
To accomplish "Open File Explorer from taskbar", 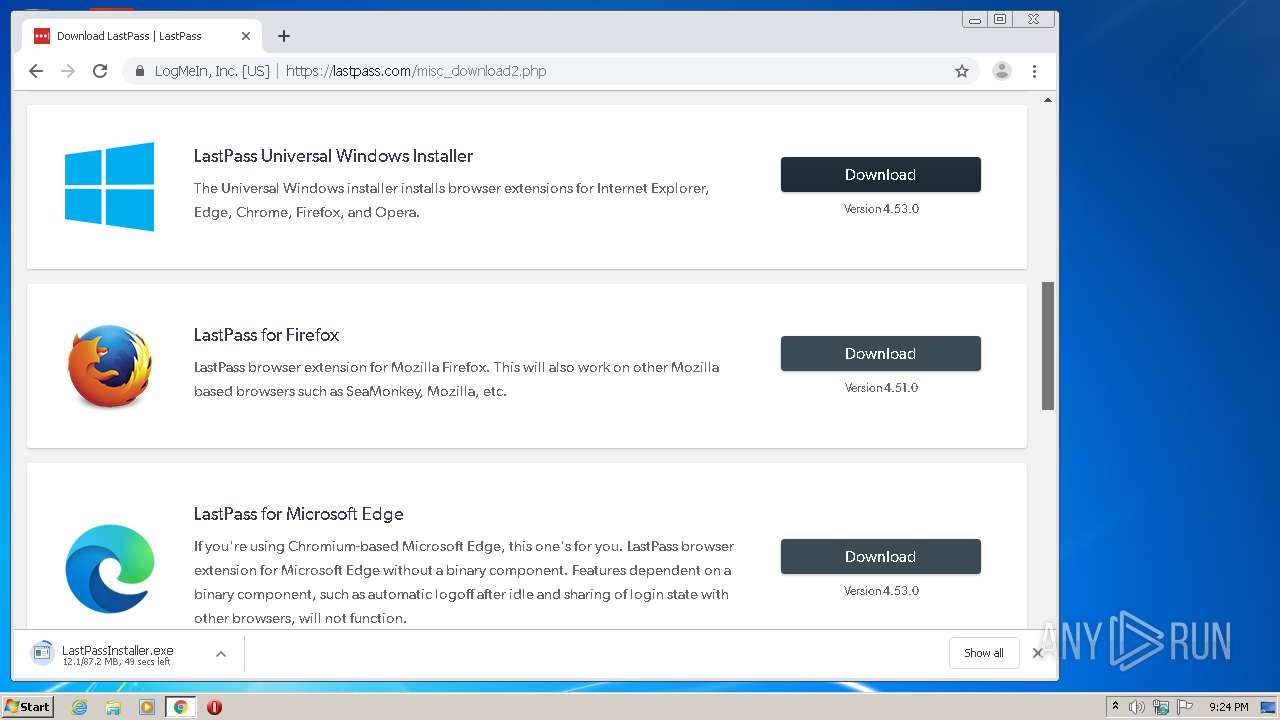I will pos(113,707).
